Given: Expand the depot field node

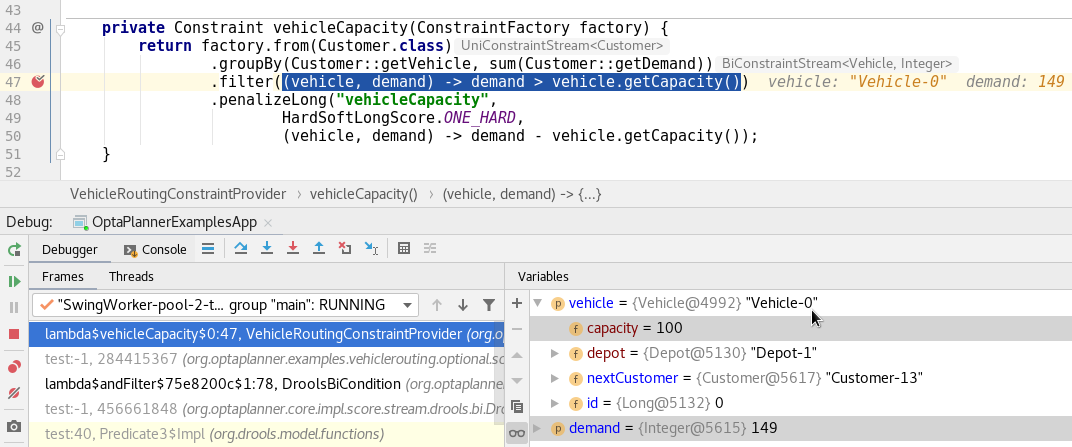Looking at the screenshot, I should click(x=556, y=353).
